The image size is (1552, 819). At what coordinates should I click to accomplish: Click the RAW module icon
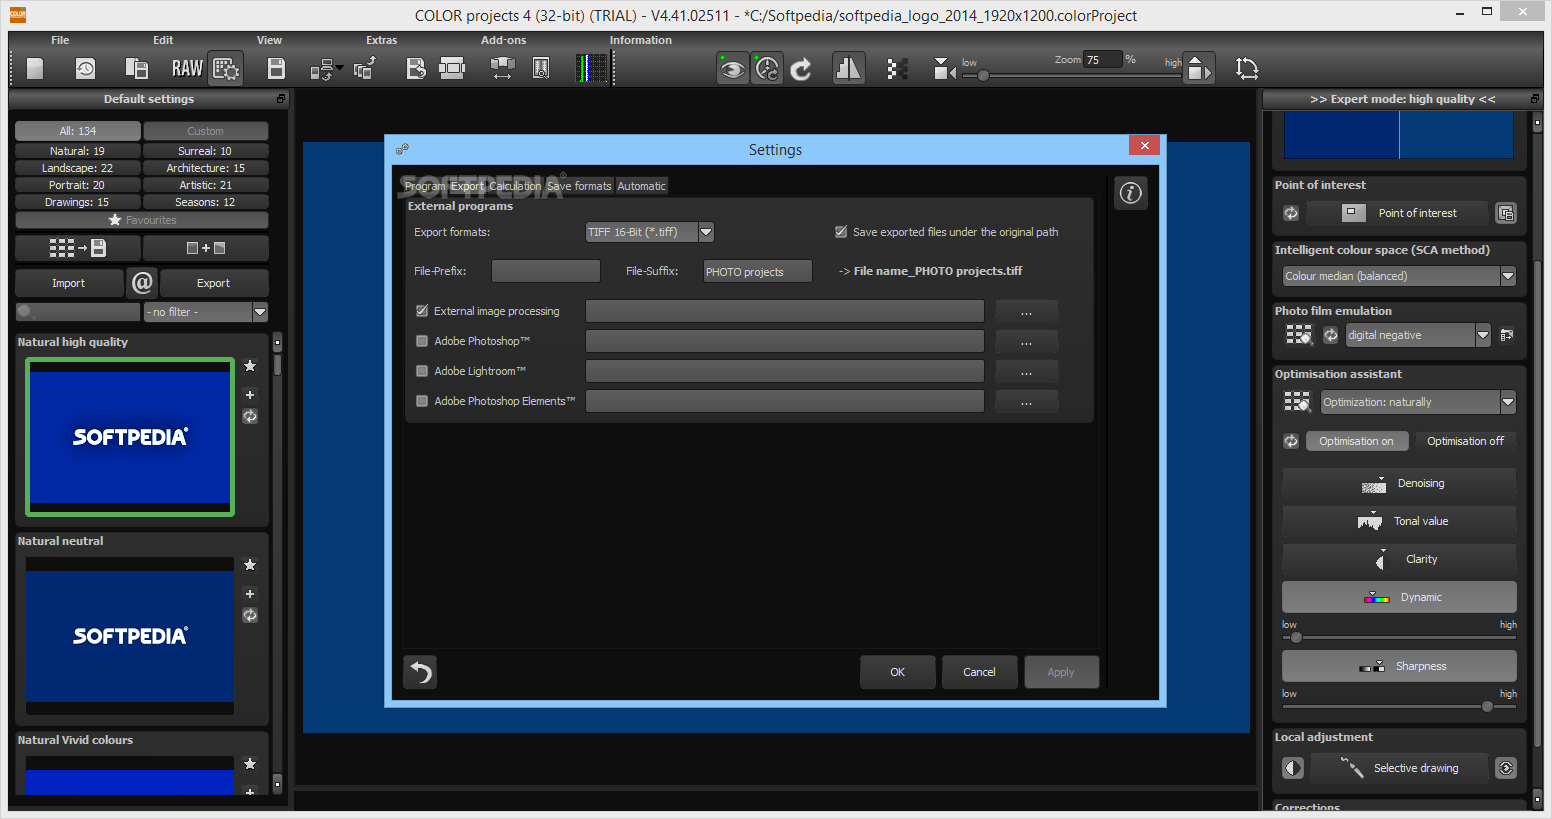tap(187, 68)
